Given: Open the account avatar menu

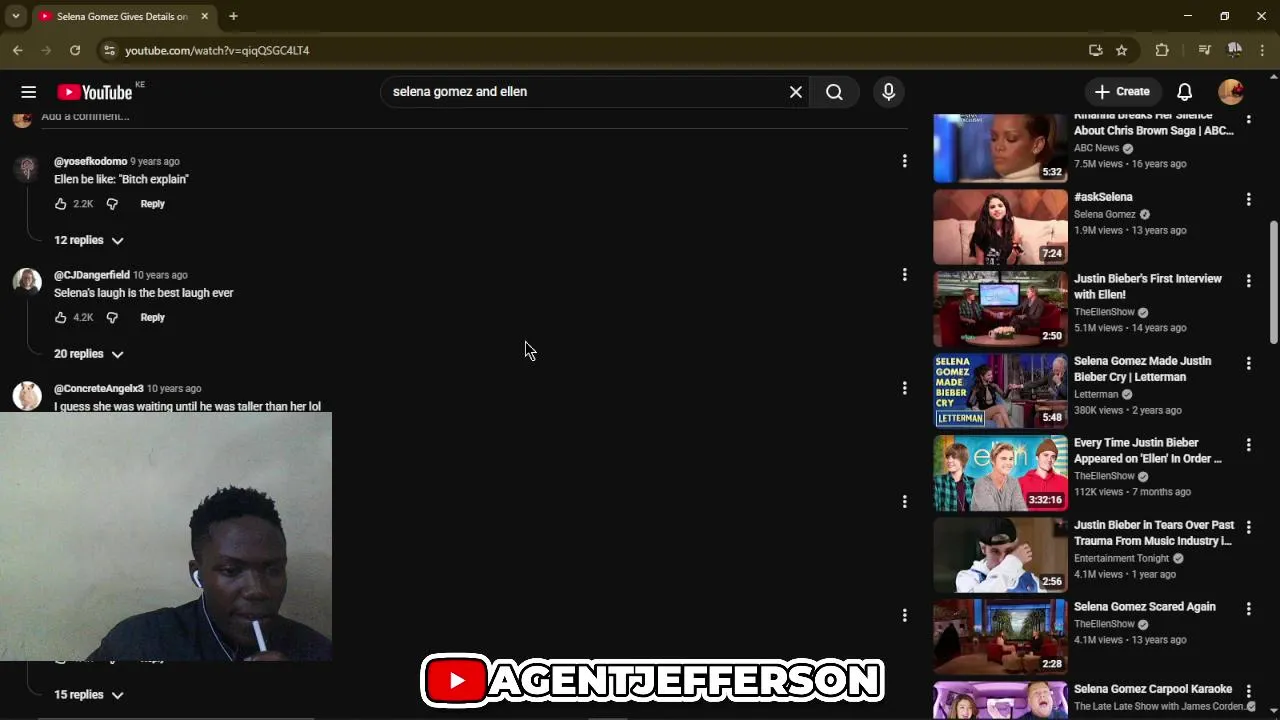Looking at the screenshot, I should pyautogui.click(x=1231, y=92).
